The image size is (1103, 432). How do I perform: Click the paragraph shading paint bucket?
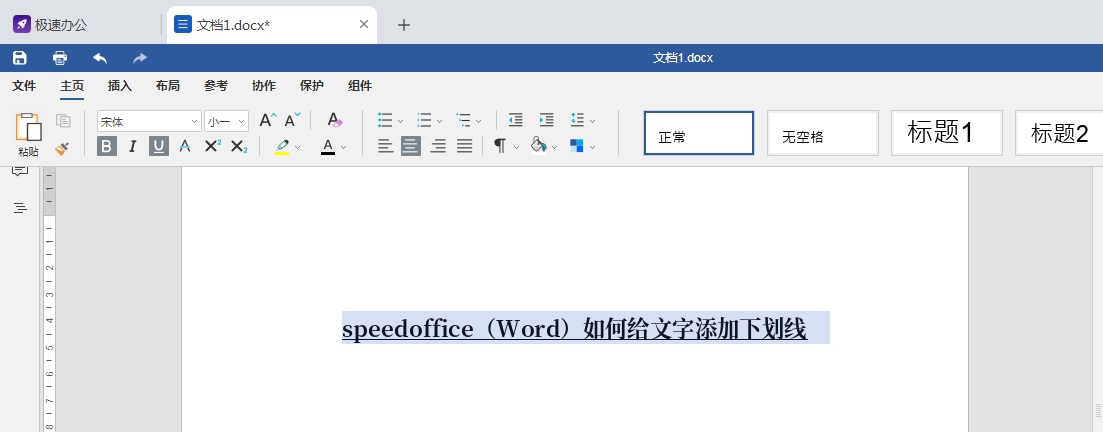539,146
